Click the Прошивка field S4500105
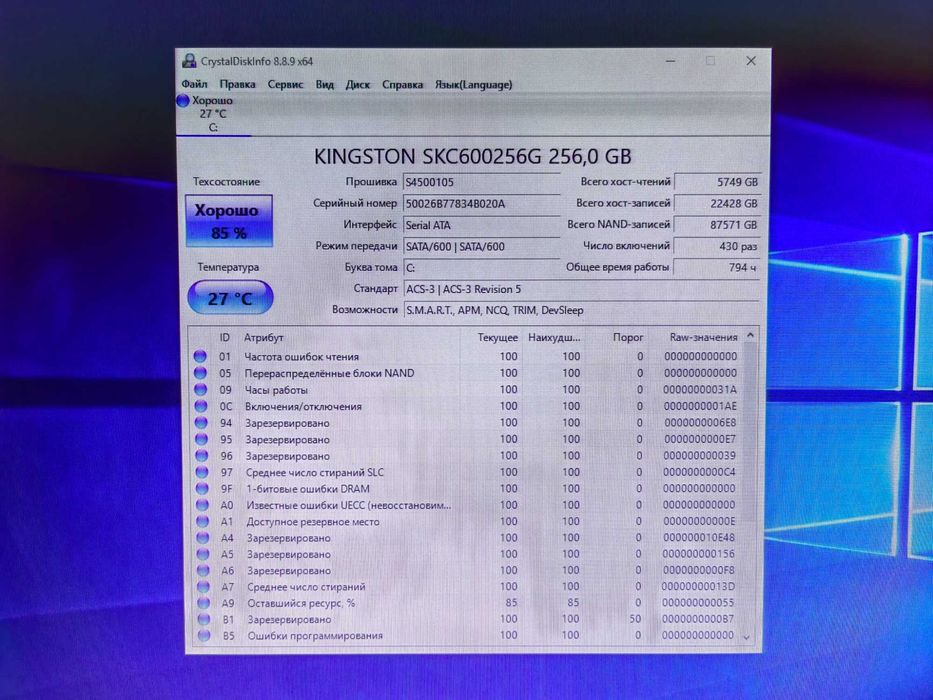Screen dimensions: 933x700 [481, 182]
